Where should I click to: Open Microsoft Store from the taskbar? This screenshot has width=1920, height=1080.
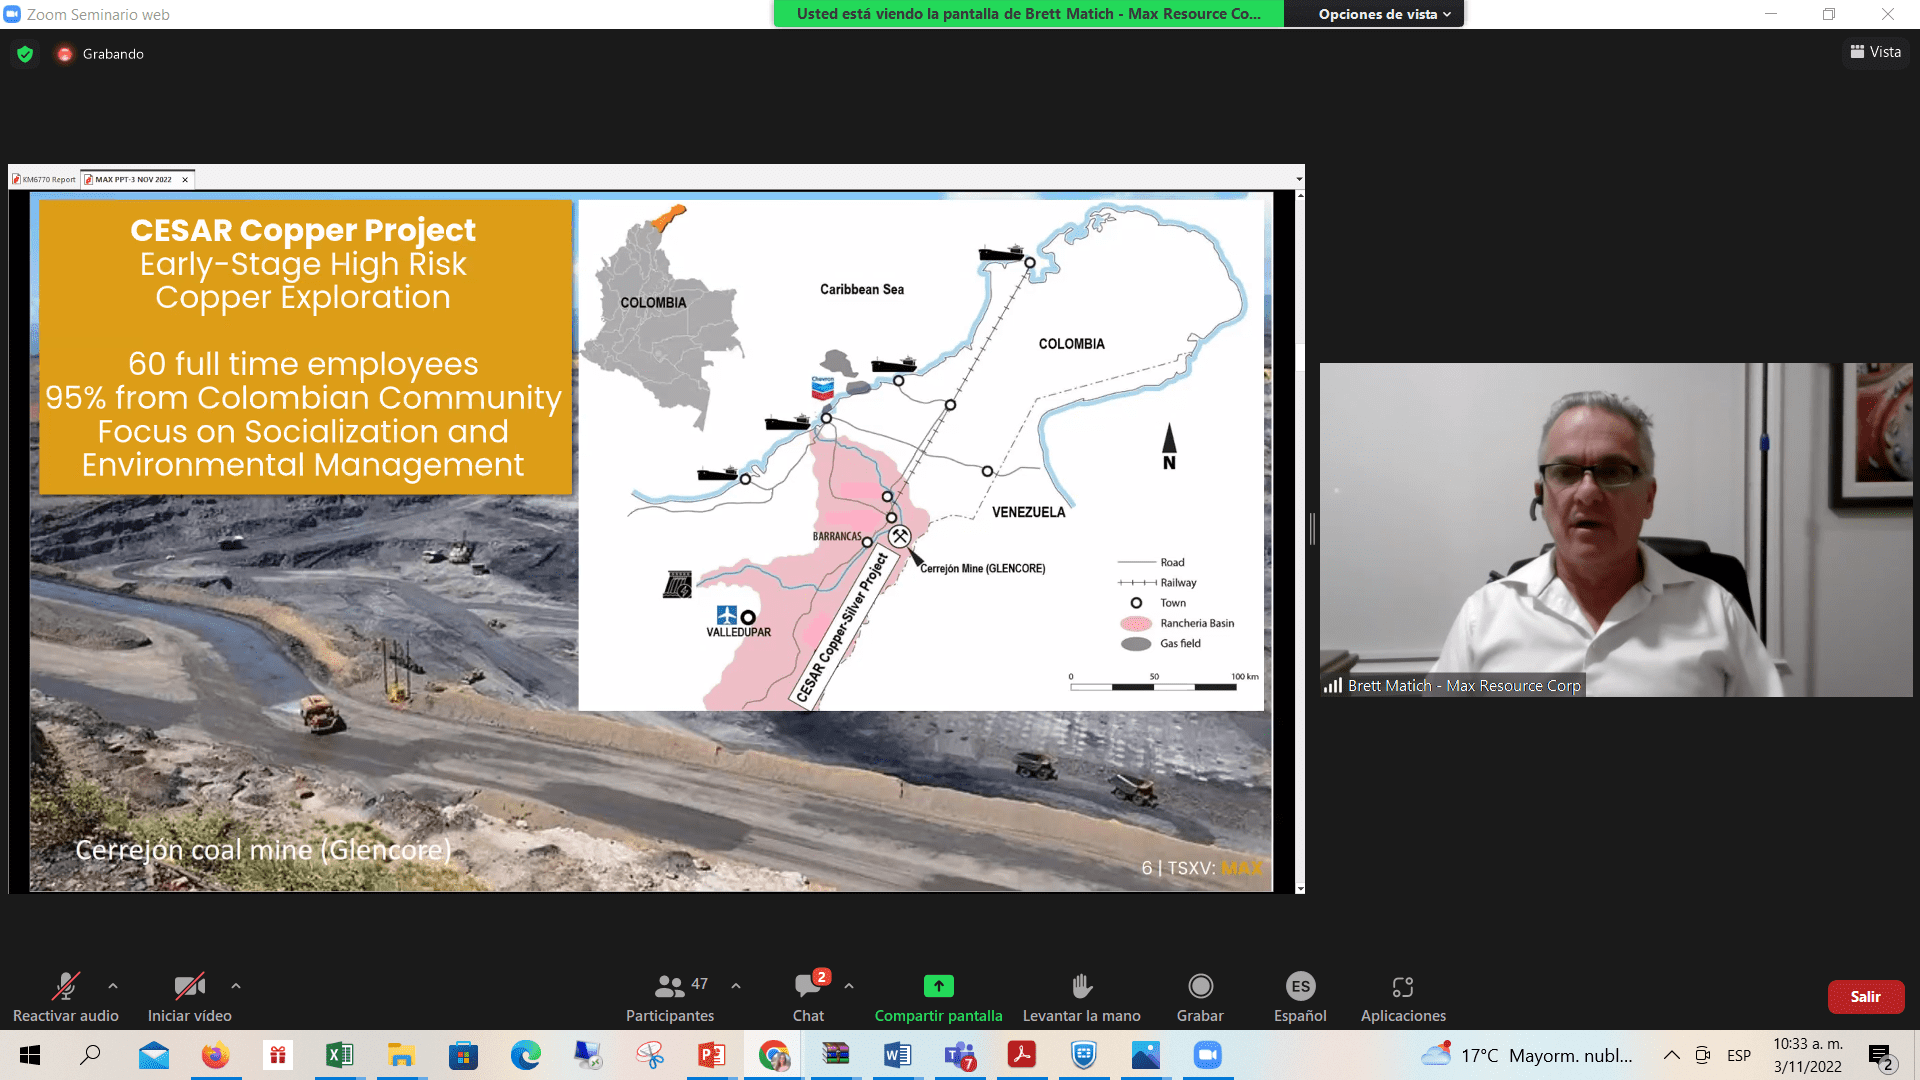pos(463,1055)
